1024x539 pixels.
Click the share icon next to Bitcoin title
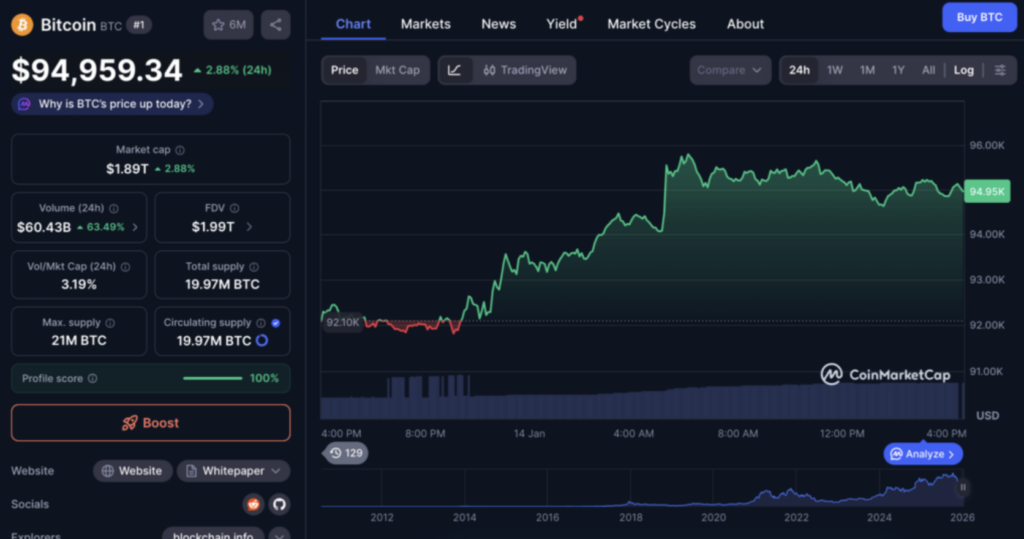tap(275, 25)
